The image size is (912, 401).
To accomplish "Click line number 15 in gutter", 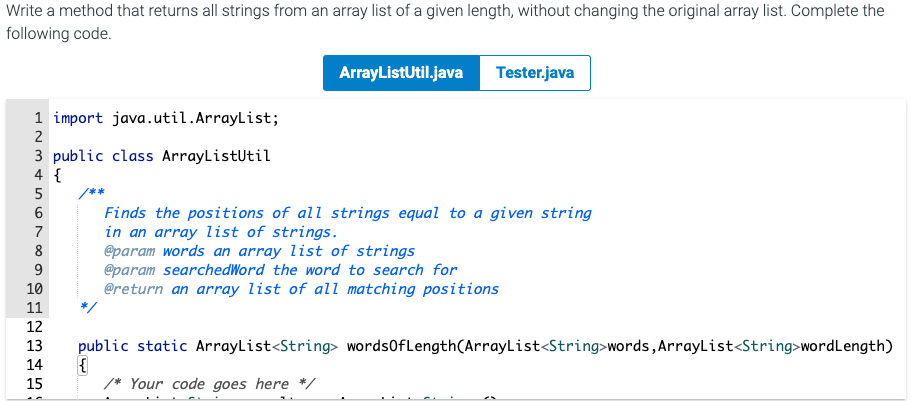I will [35, 384].
